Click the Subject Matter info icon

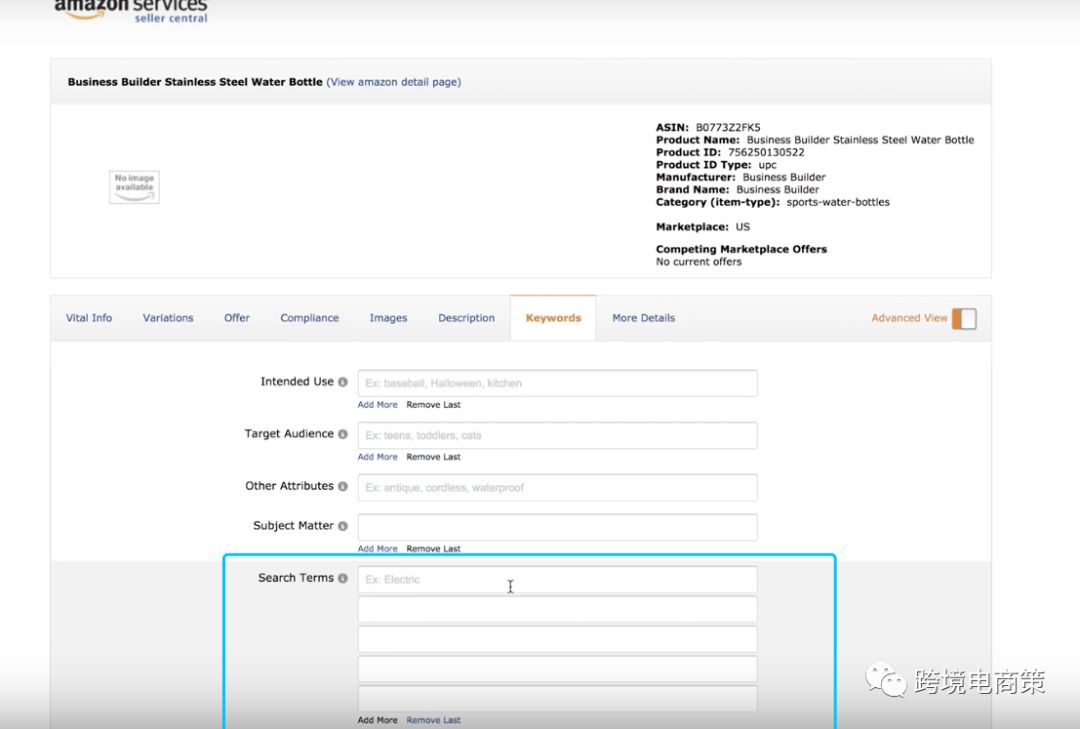pos(342,526)
